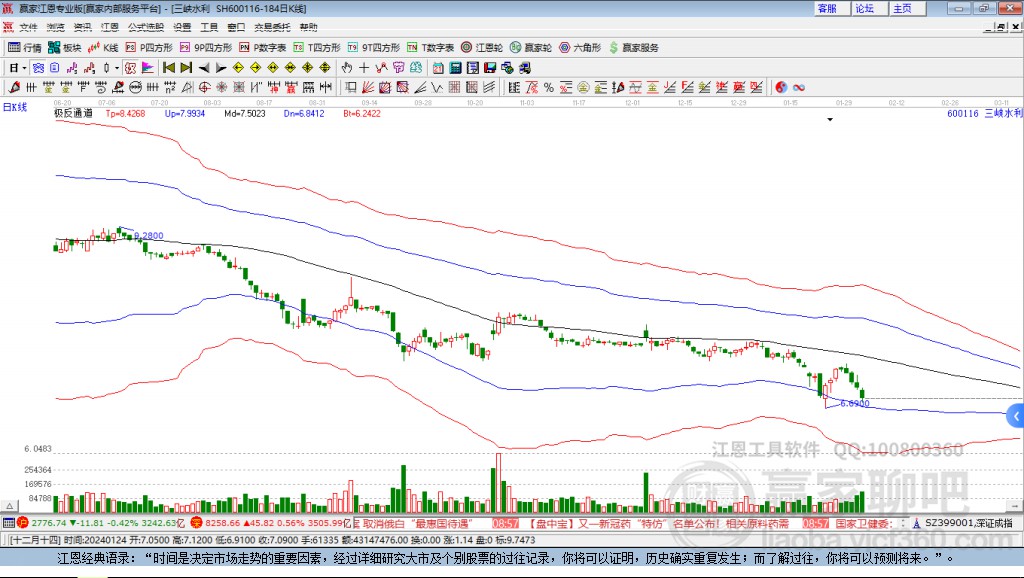Screen dimensions: 1024x578
Task: Open the 公式选股 menu
Action: pyautogui.click(x=146, y=27)
